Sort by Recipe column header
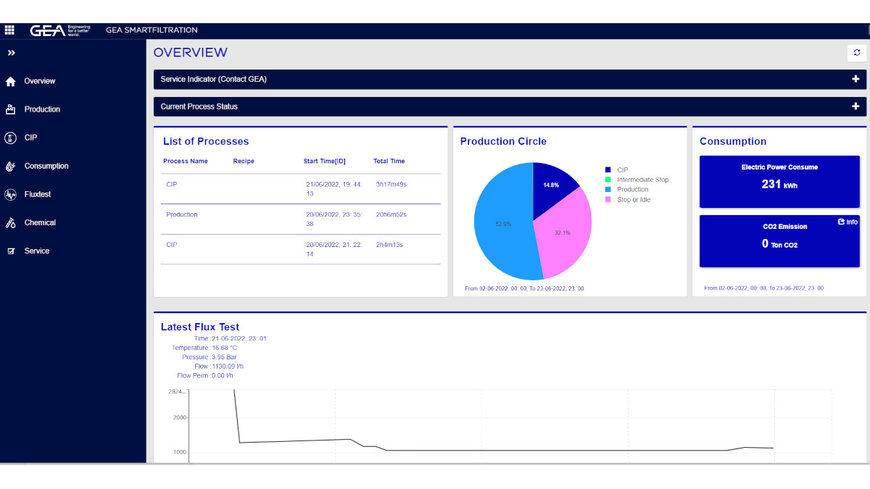Image resolution: width=870 pixels, height=489 pixels. pyautogui.click(x=244, y=161)
